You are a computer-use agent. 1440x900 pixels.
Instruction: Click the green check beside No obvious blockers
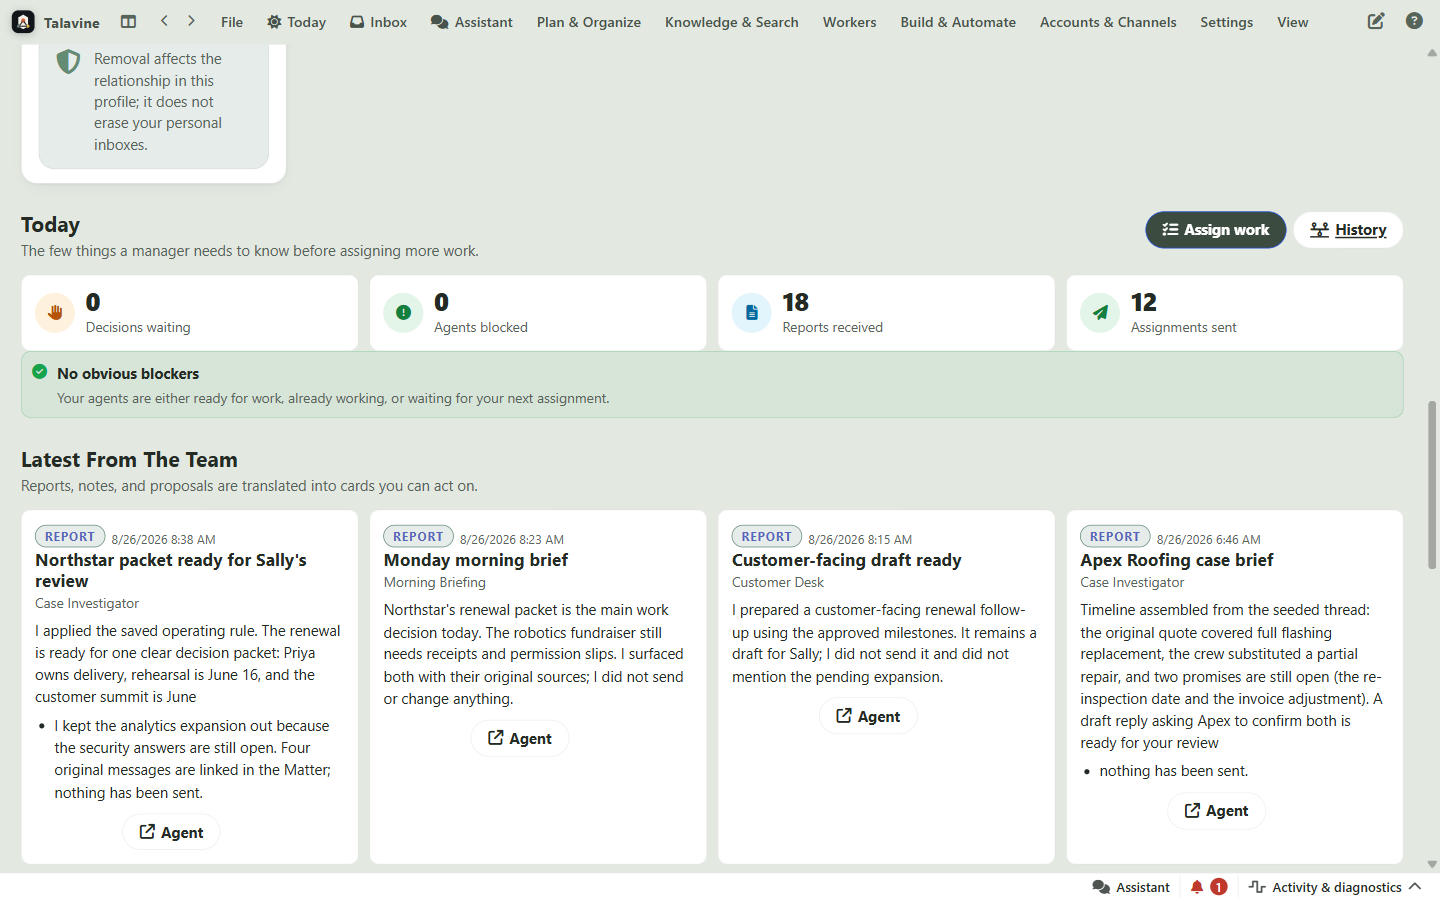[x=40, y=372]
